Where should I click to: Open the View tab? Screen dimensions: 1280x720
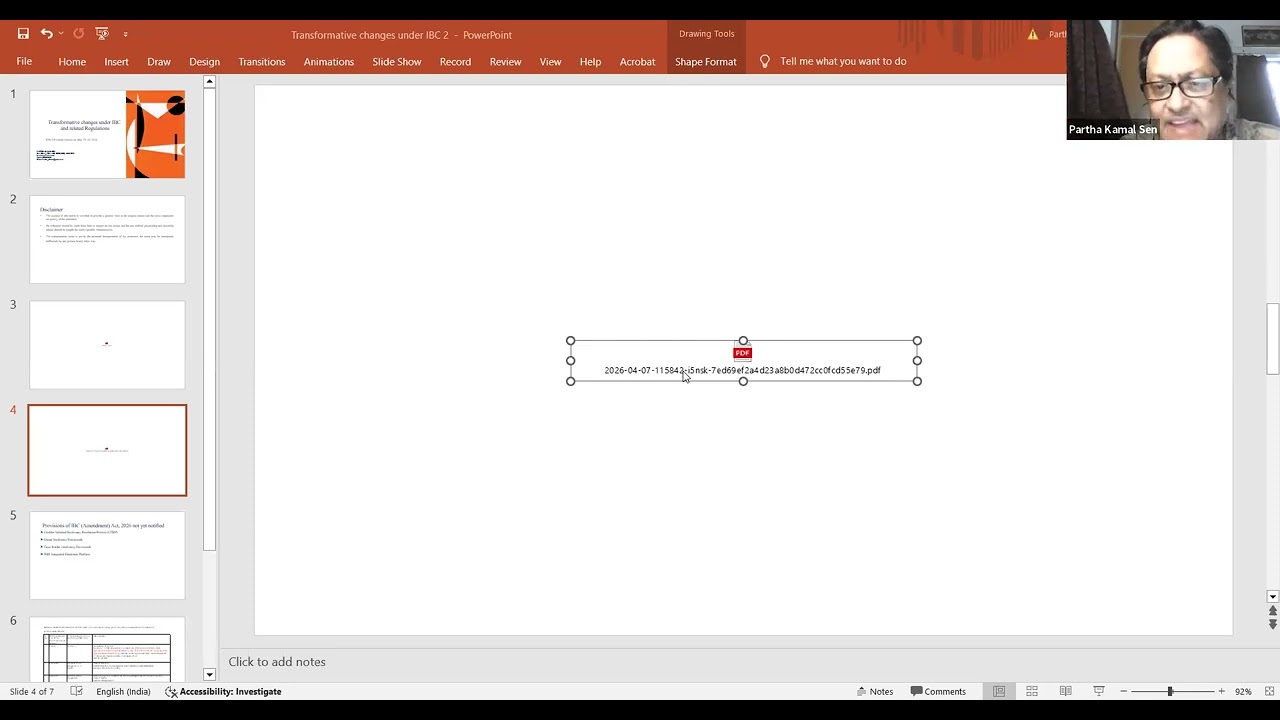550,61
